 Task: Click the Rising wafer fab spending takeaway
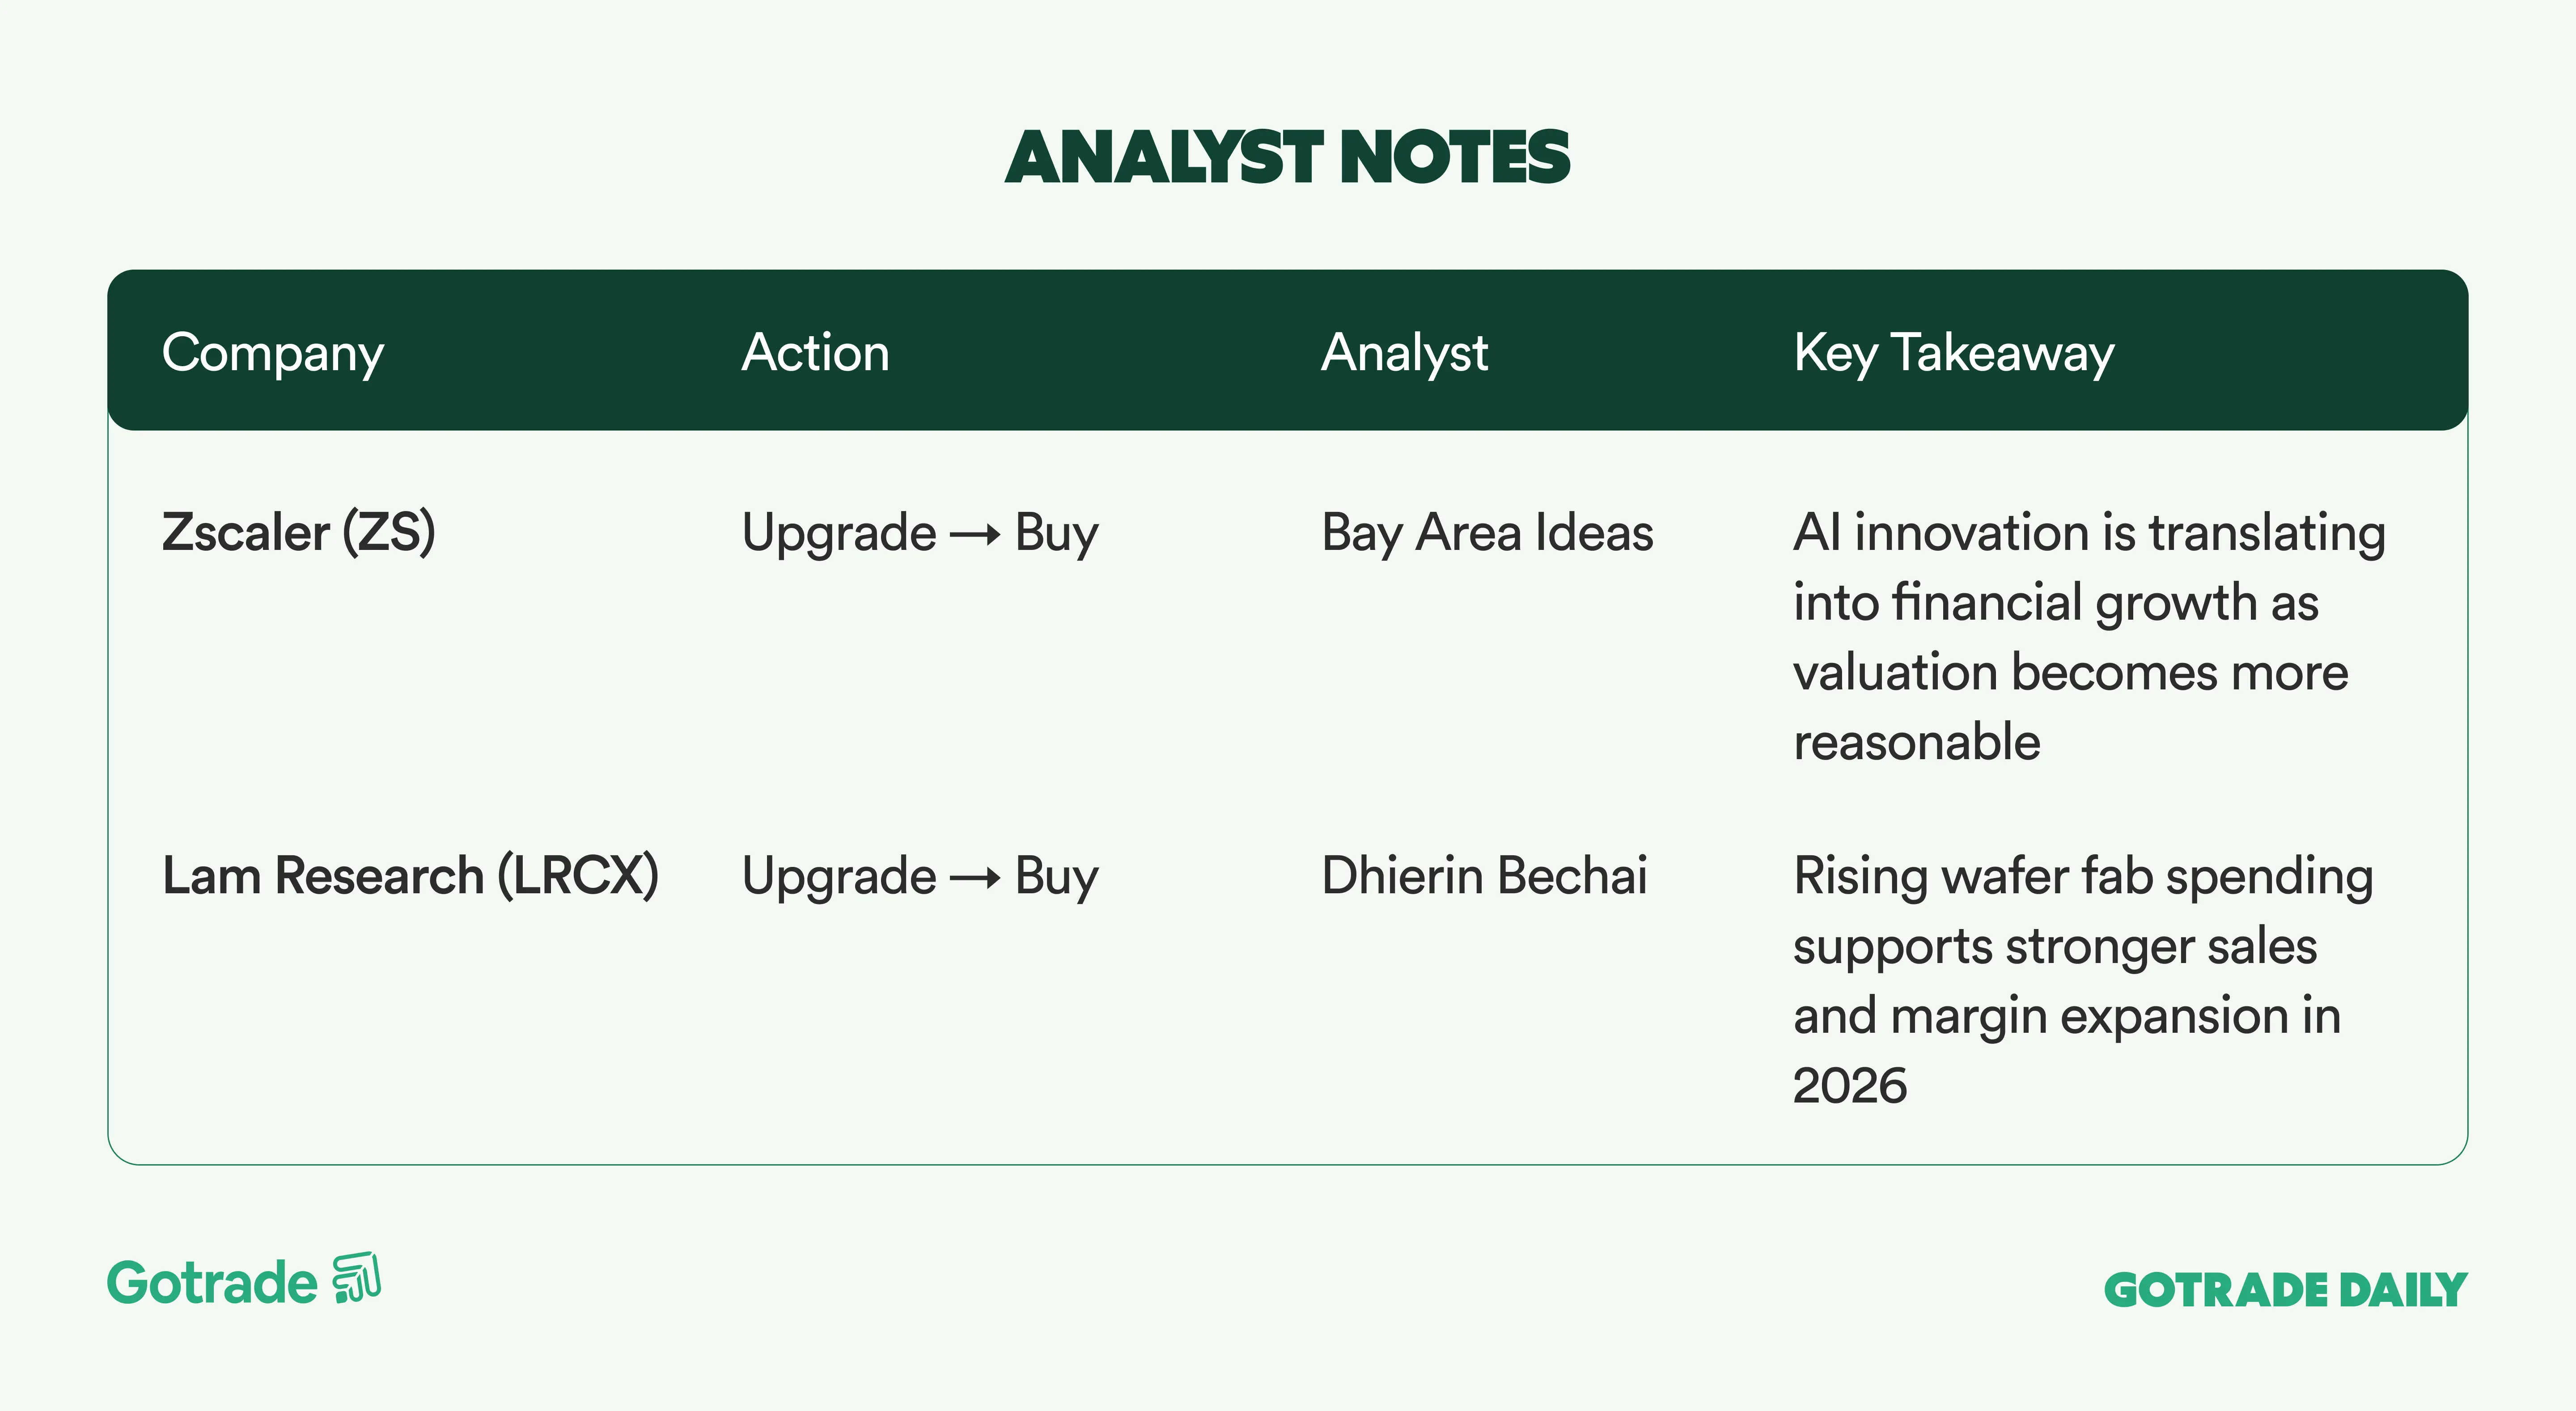2082,980
